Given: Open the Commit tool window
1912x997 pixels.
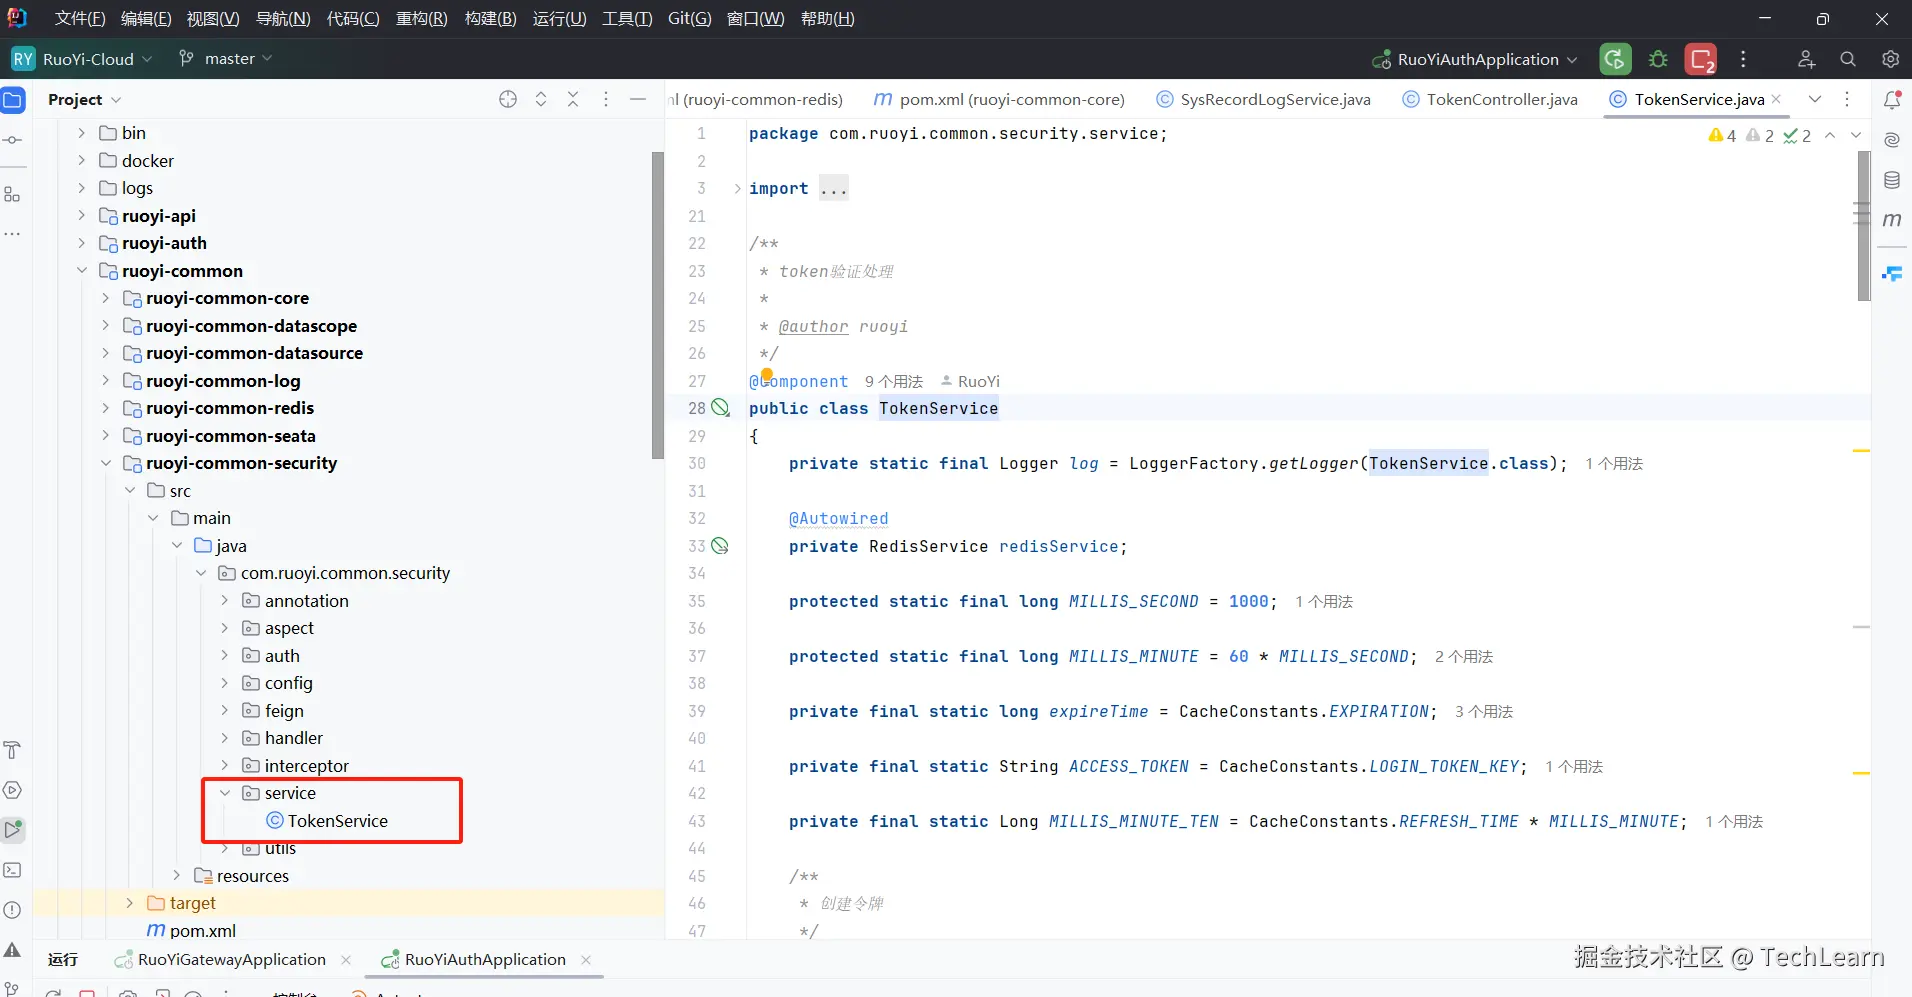Looking at the screenshot, I should [13, 140].
